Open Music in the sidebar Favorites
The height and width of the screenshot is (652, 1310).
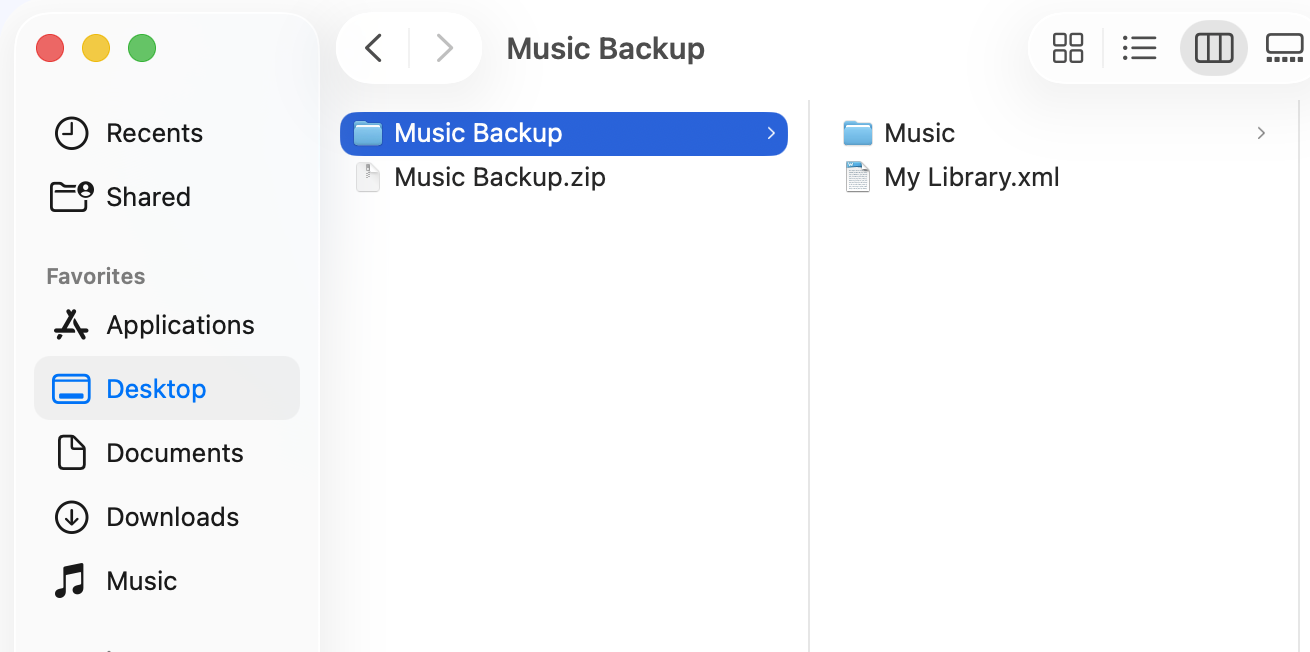pyautogui.click(x=141, y=581)
